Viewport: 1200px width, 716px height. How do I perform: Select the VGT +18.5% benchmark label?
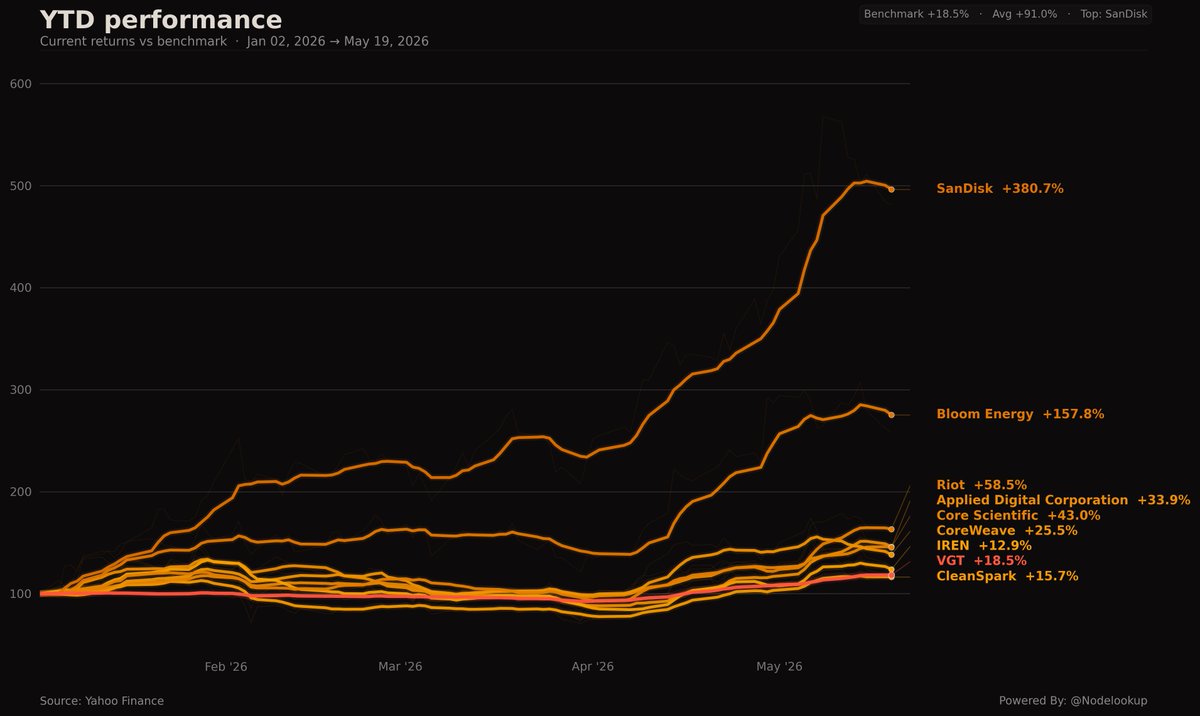pos(981,561)
